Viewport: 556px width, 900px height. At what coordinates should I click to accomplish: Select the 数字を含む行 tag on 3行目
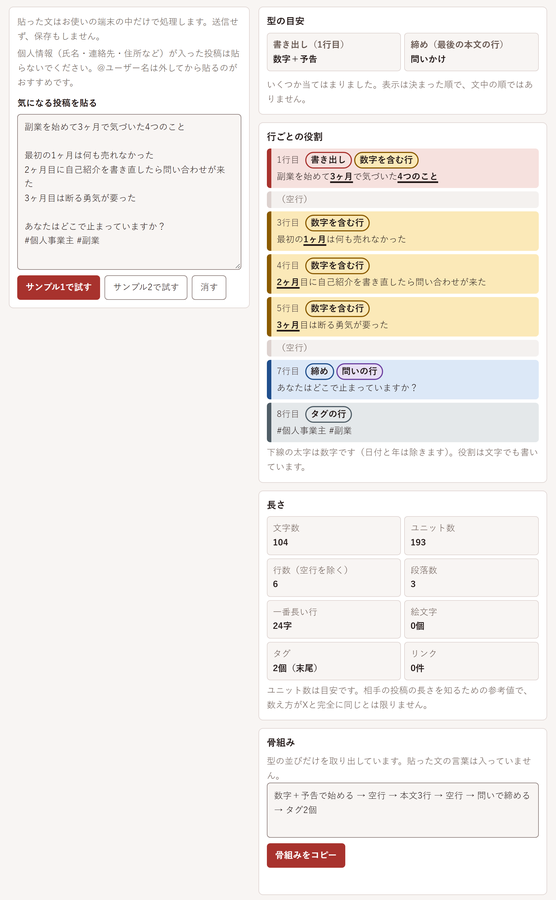tap(337, 223)
